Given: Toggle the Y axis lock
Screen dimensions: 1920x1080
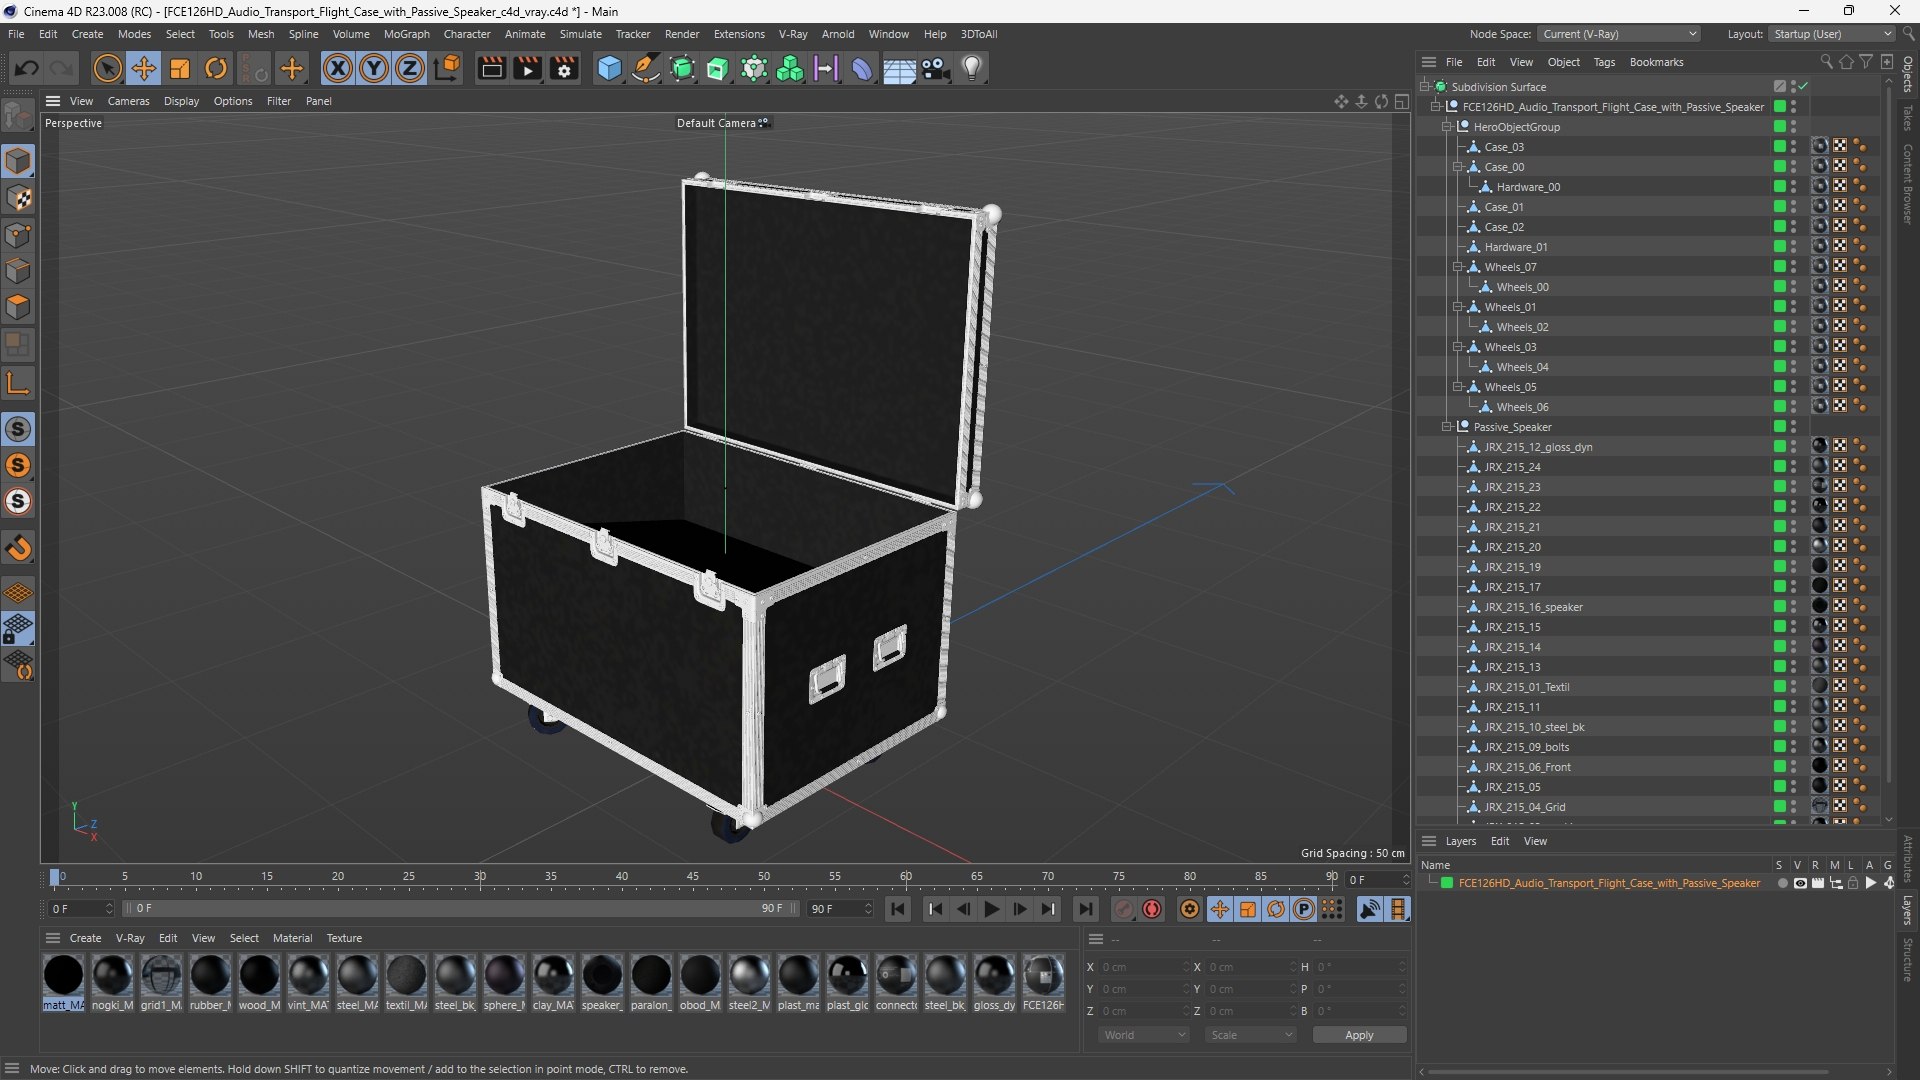Looking at the screenshot, I should pos(374,68).
